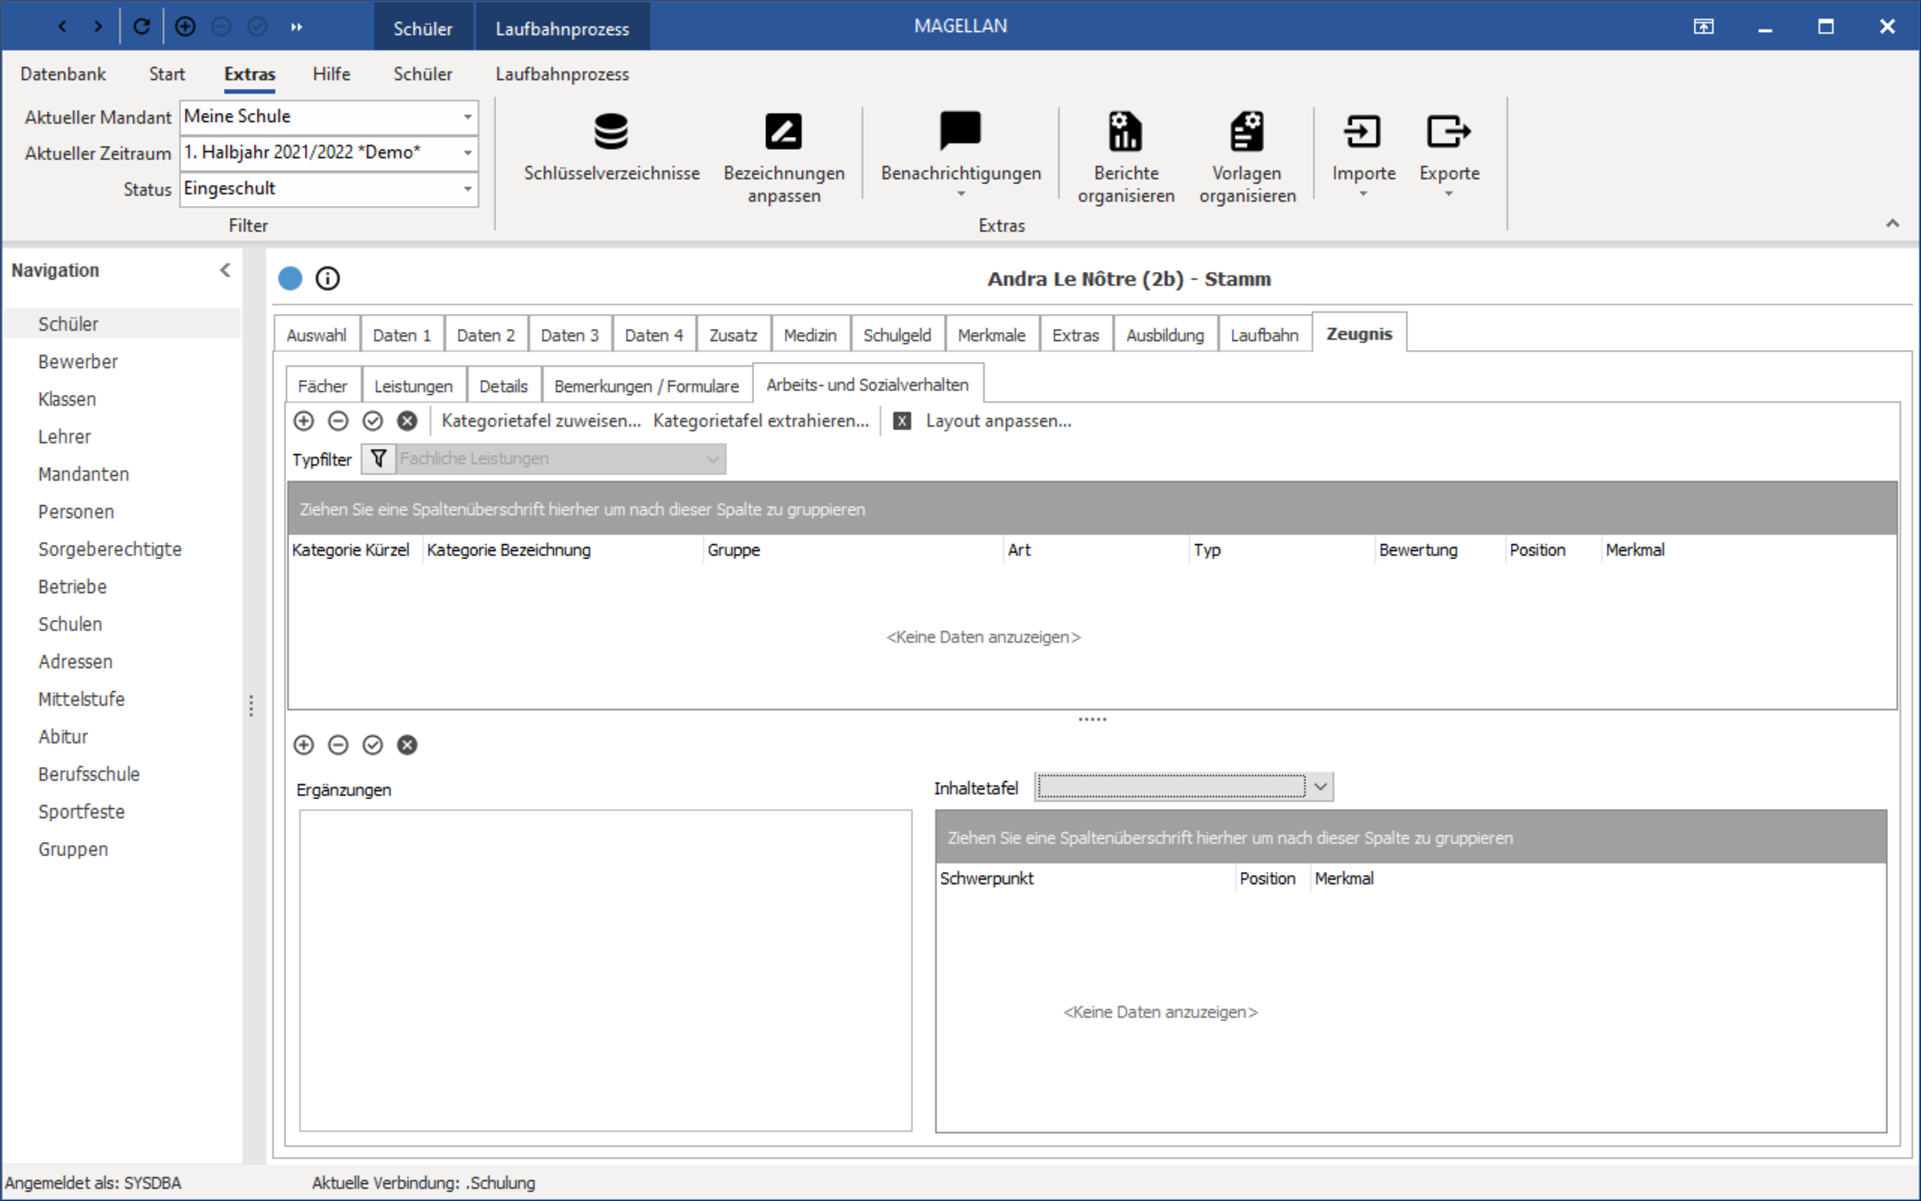This screenshot has height=1201, width=1921.
Task: Confirm changes with upper checkmark circle icon
Action: click(x=373, y=421)
